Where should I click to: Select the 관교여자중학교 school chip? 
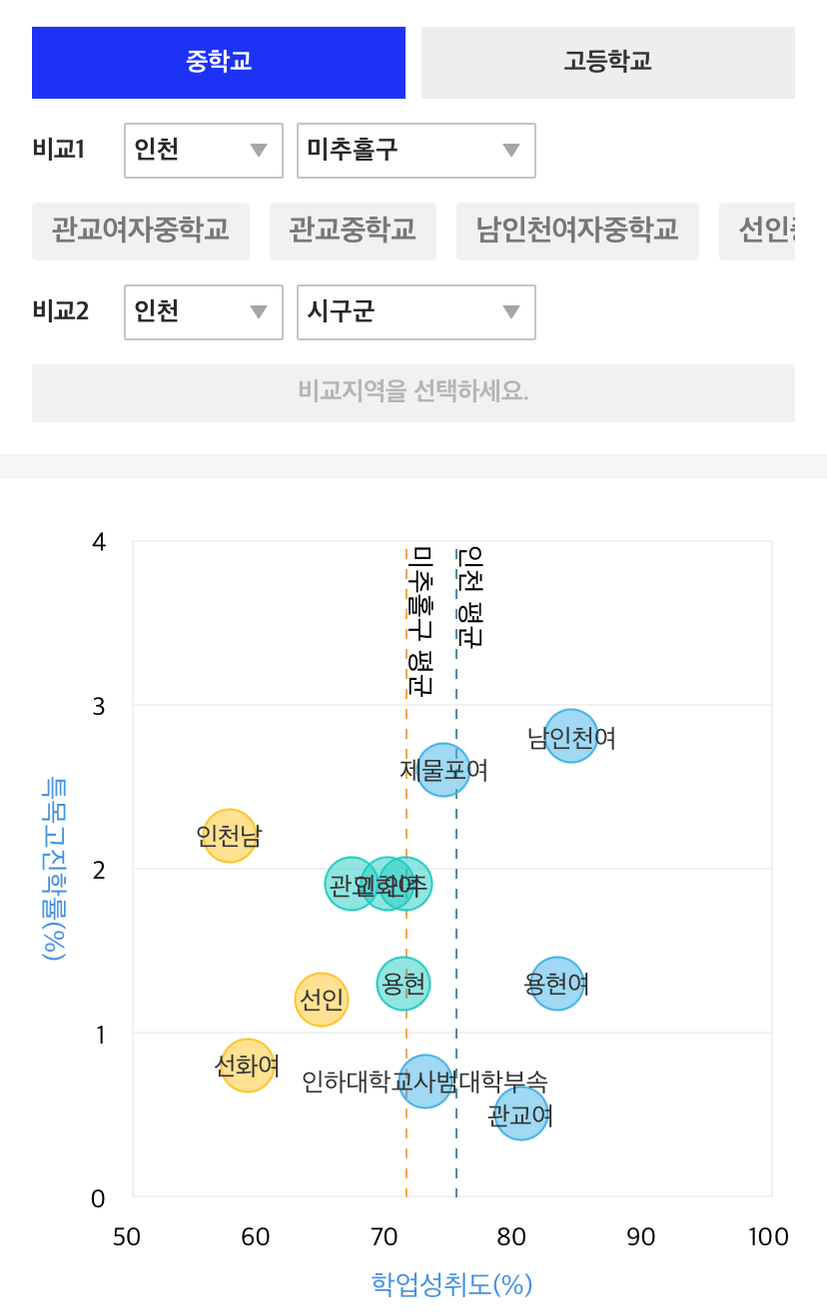[141, 231]
